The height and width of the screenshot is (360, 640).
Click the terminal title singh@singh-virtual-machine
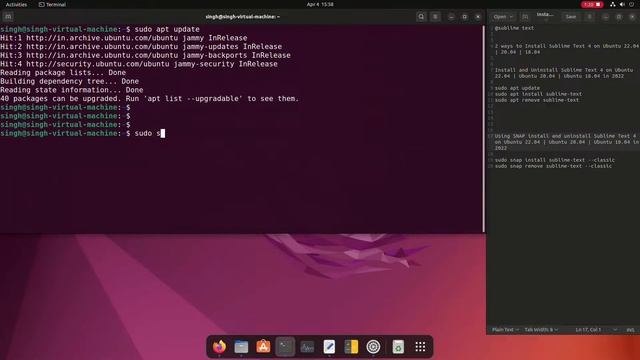point(242,17)
